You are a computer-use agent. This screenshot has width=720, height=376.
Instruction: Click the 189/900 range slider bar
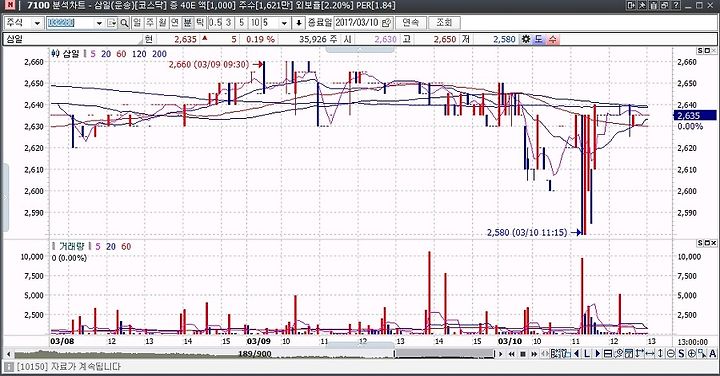[255, 354]
